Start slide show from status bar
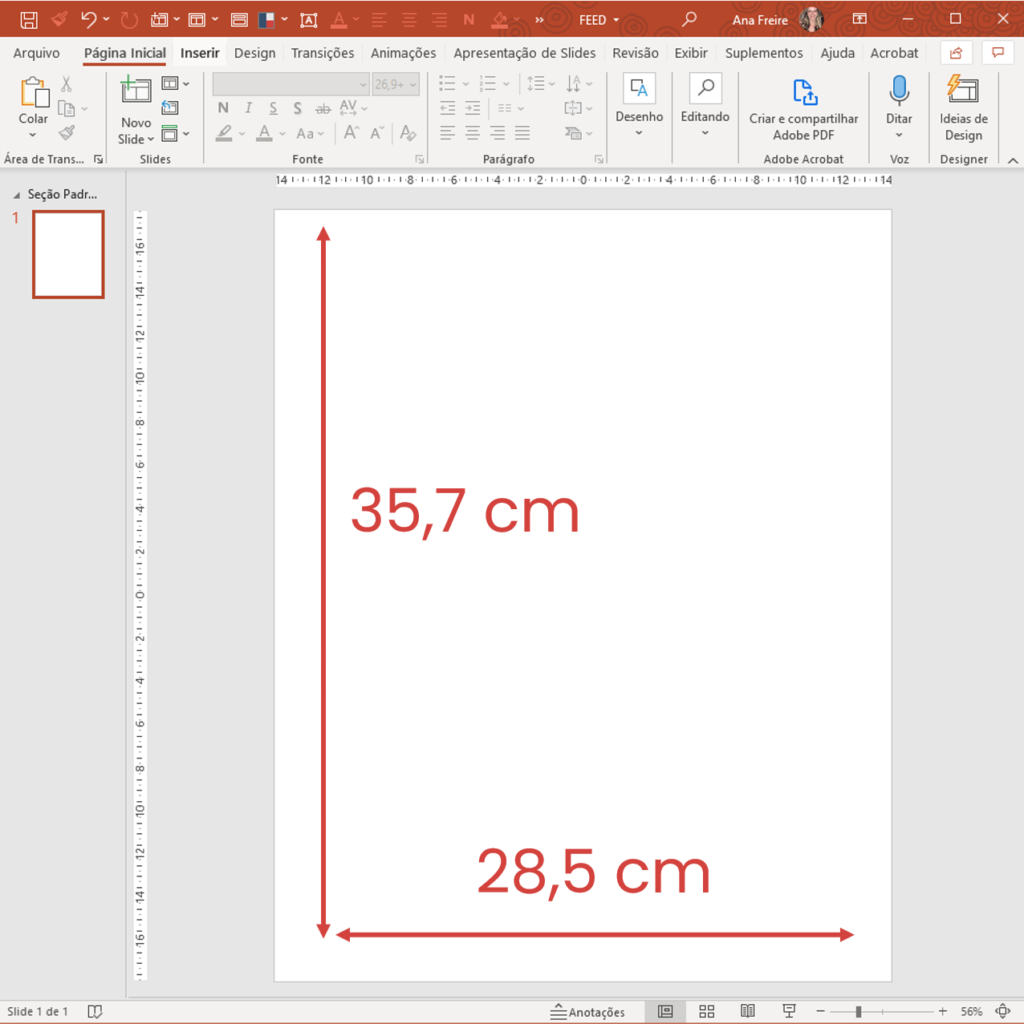 (x=789, y=1011)
